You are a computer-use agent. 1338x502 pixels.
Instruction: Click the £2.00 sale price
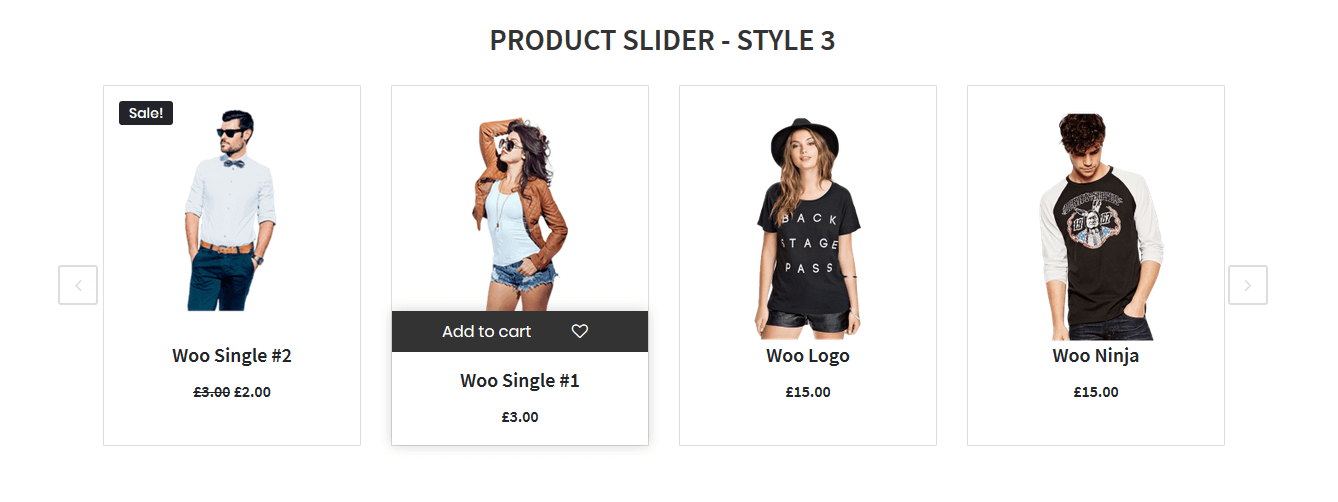[252, 392]
